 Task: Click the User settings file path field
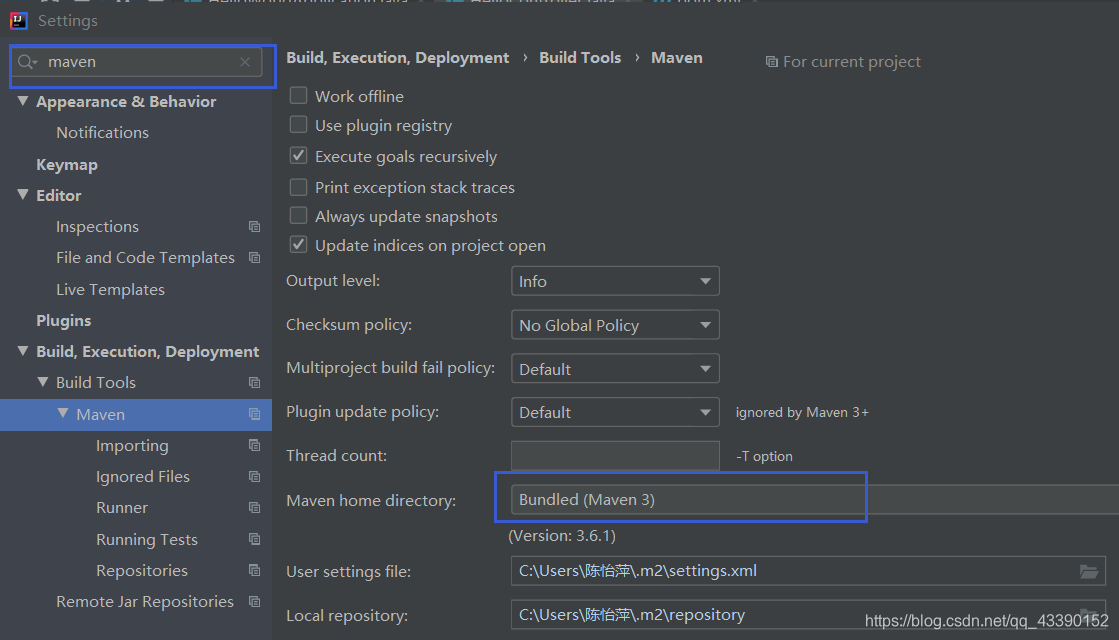coord(808,572)
